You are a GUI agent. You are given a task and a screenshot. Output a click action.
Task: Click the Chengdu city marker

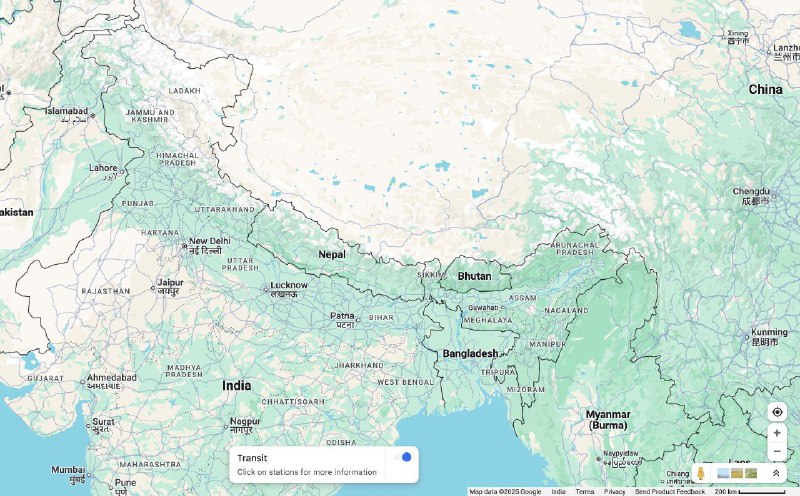tap(773, 196)
